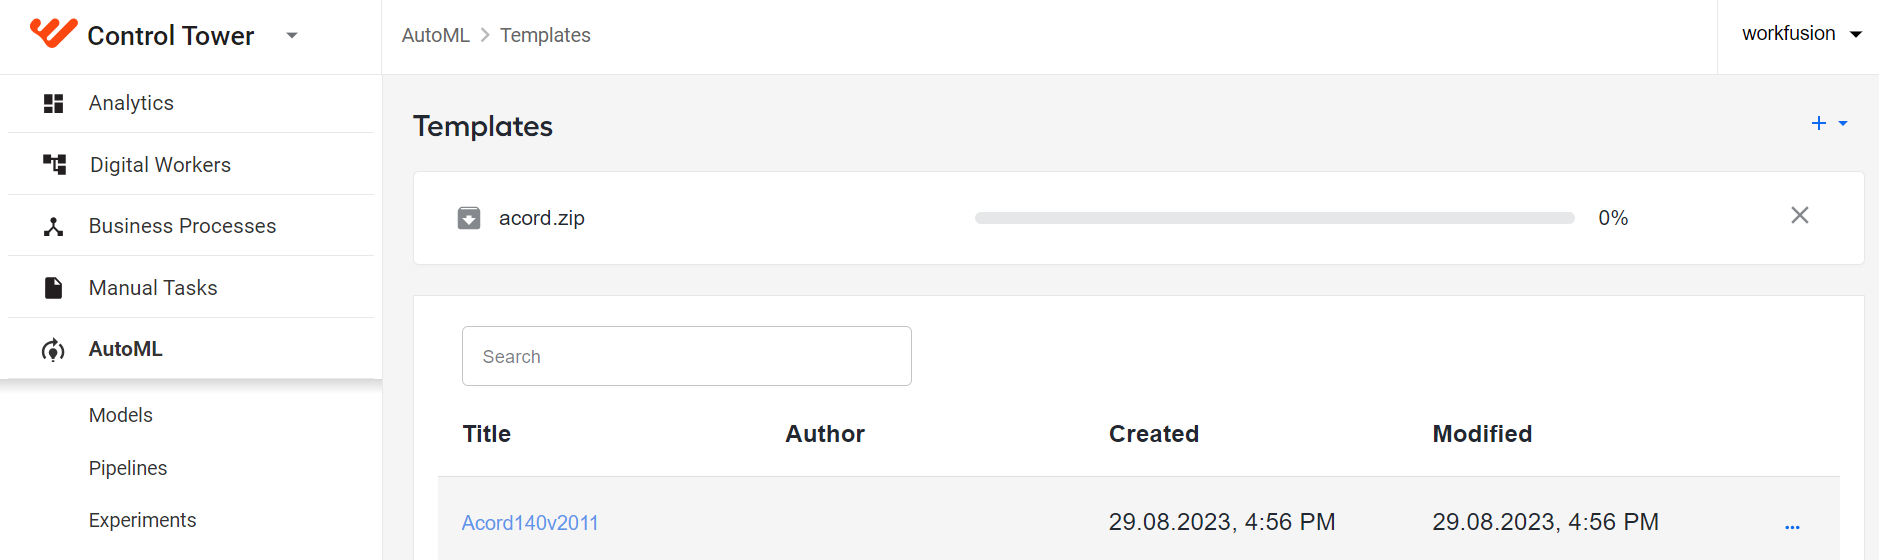Go to Models submenu item
The image size is (1879, 560).
pyautogui.click(x=121, y=415)
